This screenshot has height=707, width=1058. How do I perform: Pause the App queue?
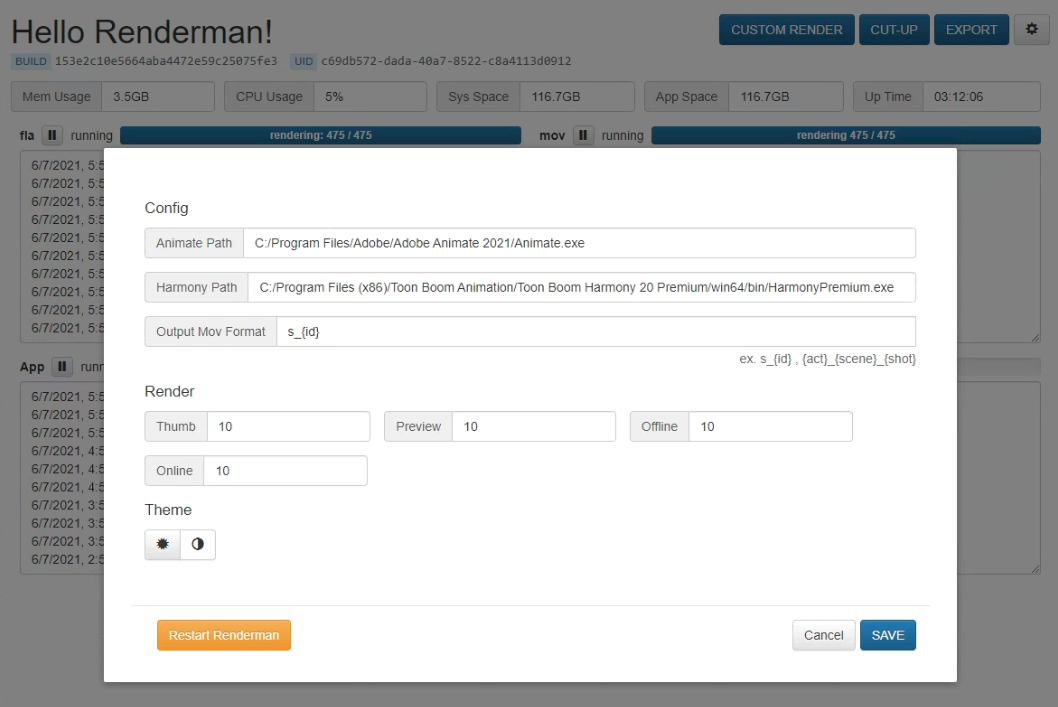click(x=62, y=367)
